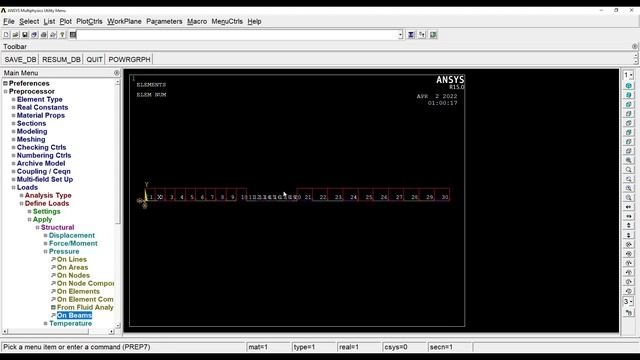Open the active window number dropdown
Viewport: 640px width, 360px height.
pos(628,75)
